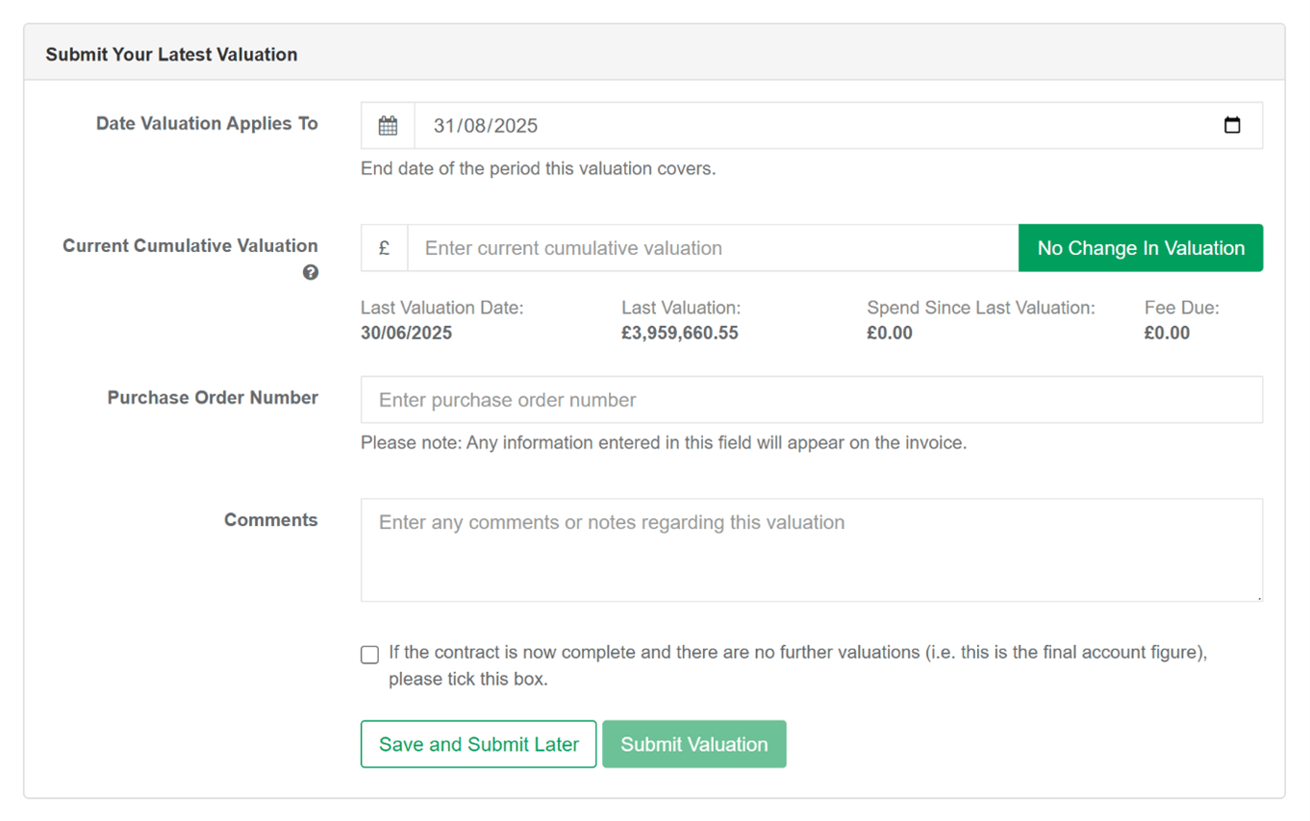
Task: Click the calendar glyph inside the date input group
Action: coord(387,125)
